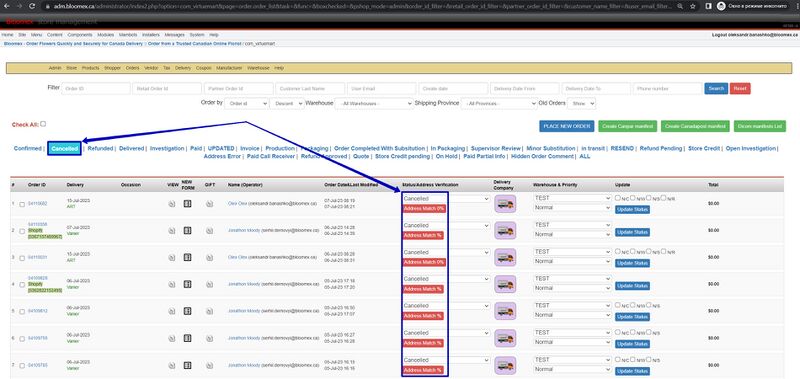Tick the N/R checkbox in row 3

(664, 251)
